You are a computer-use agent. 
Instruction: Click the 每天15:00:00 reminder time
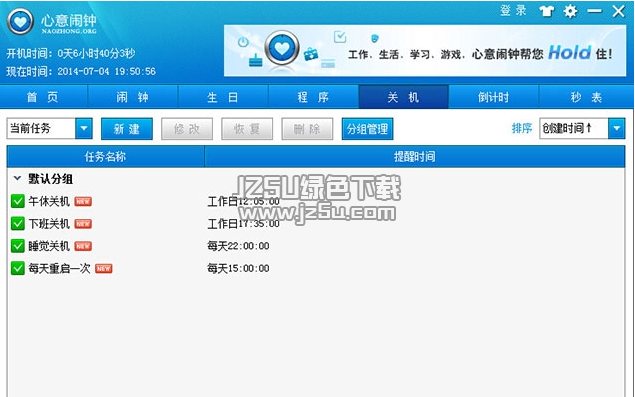point(238,268)
